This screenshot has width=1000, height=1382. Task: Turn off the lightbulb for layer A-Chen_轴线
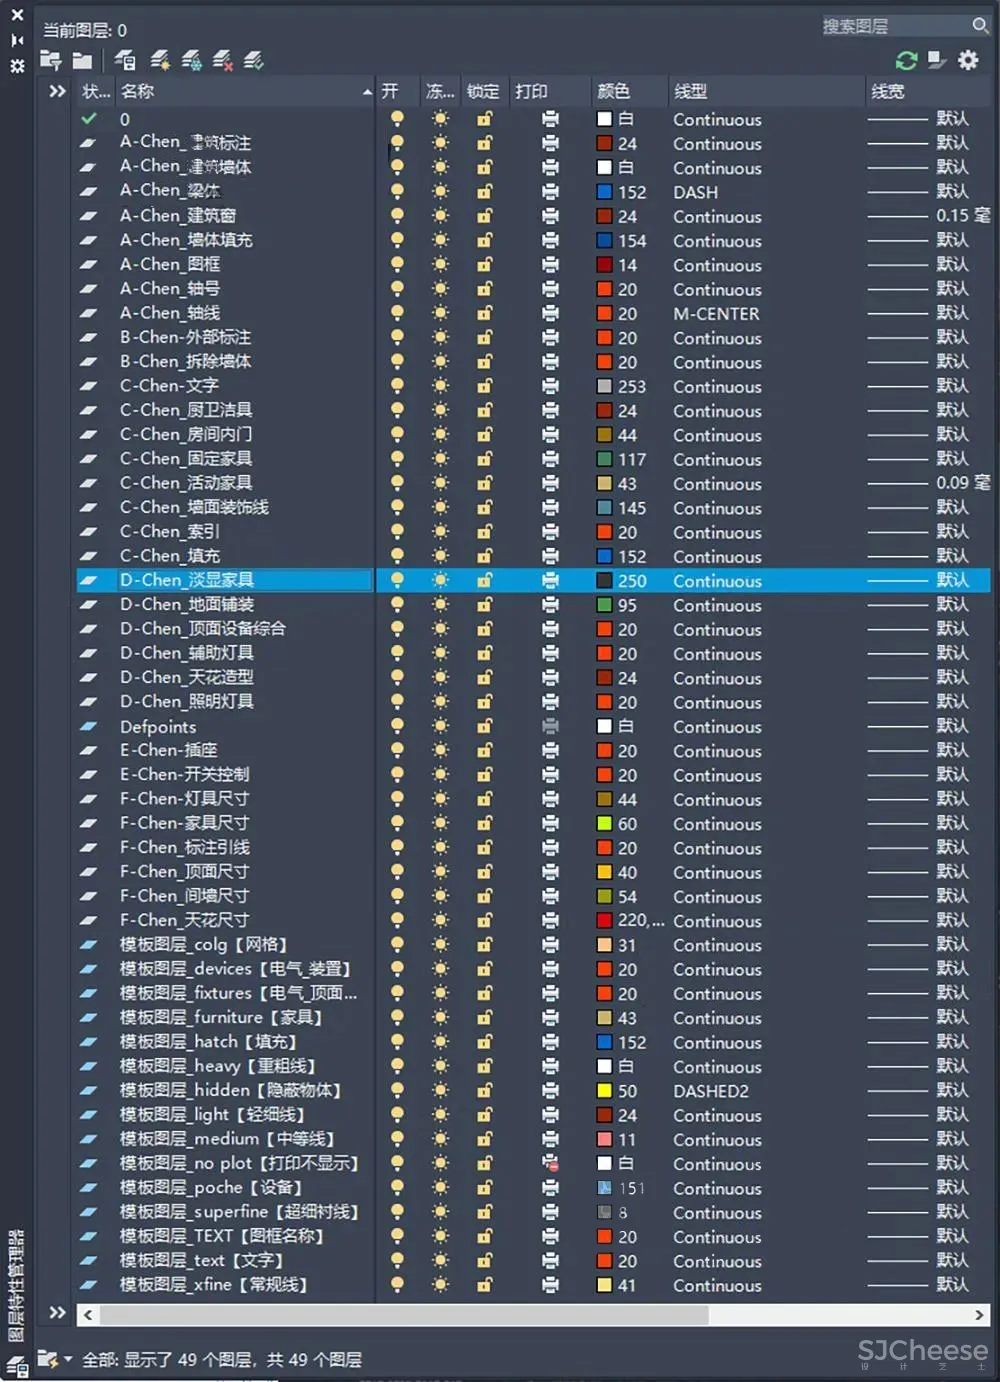pos(397,314)
